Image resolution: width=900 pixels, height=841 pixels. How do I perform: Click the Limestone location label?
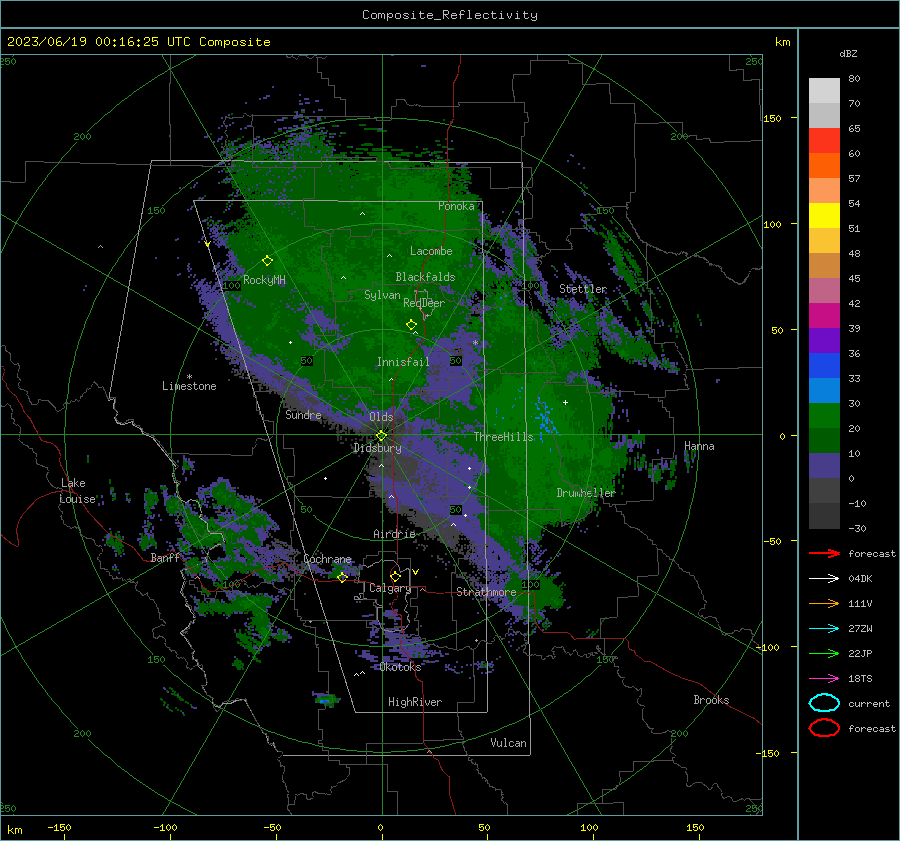click(x=189, y=386)
